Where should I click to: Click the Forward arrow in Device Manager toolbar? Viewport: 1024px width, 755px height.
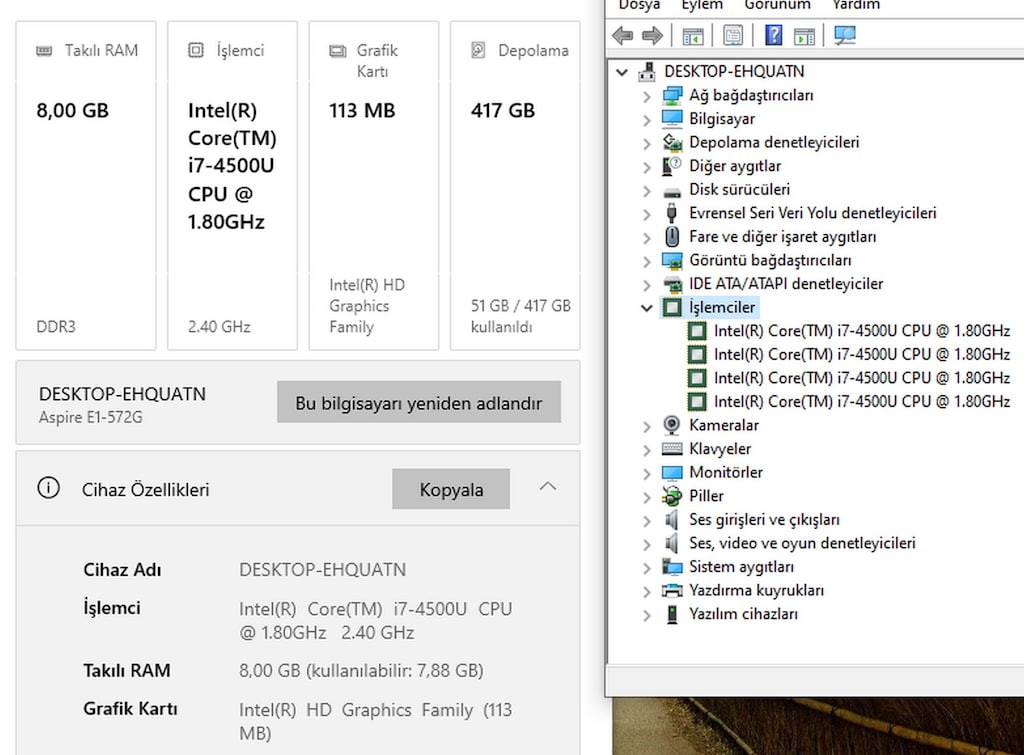(652, 35)
